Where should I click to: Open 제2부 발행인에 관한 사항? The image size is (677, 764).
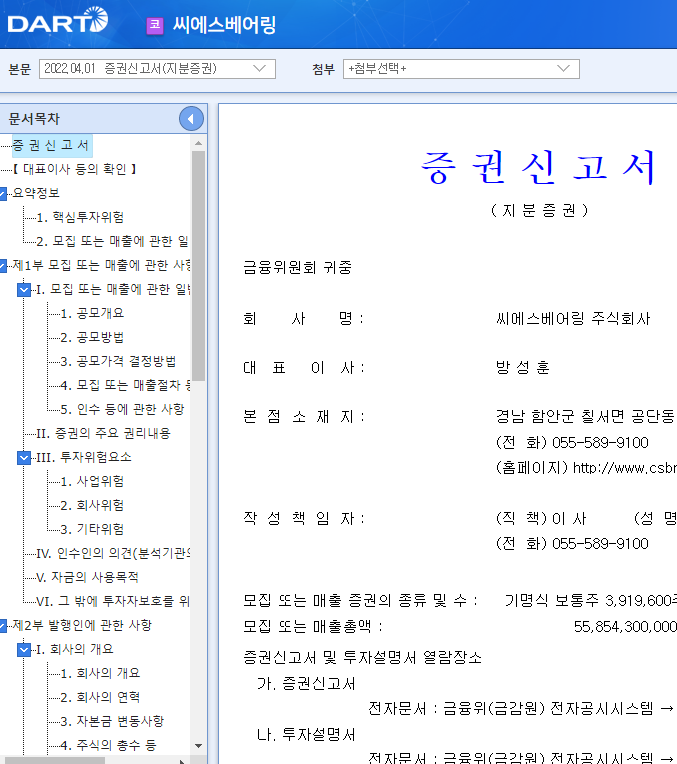tap(82, 625)
